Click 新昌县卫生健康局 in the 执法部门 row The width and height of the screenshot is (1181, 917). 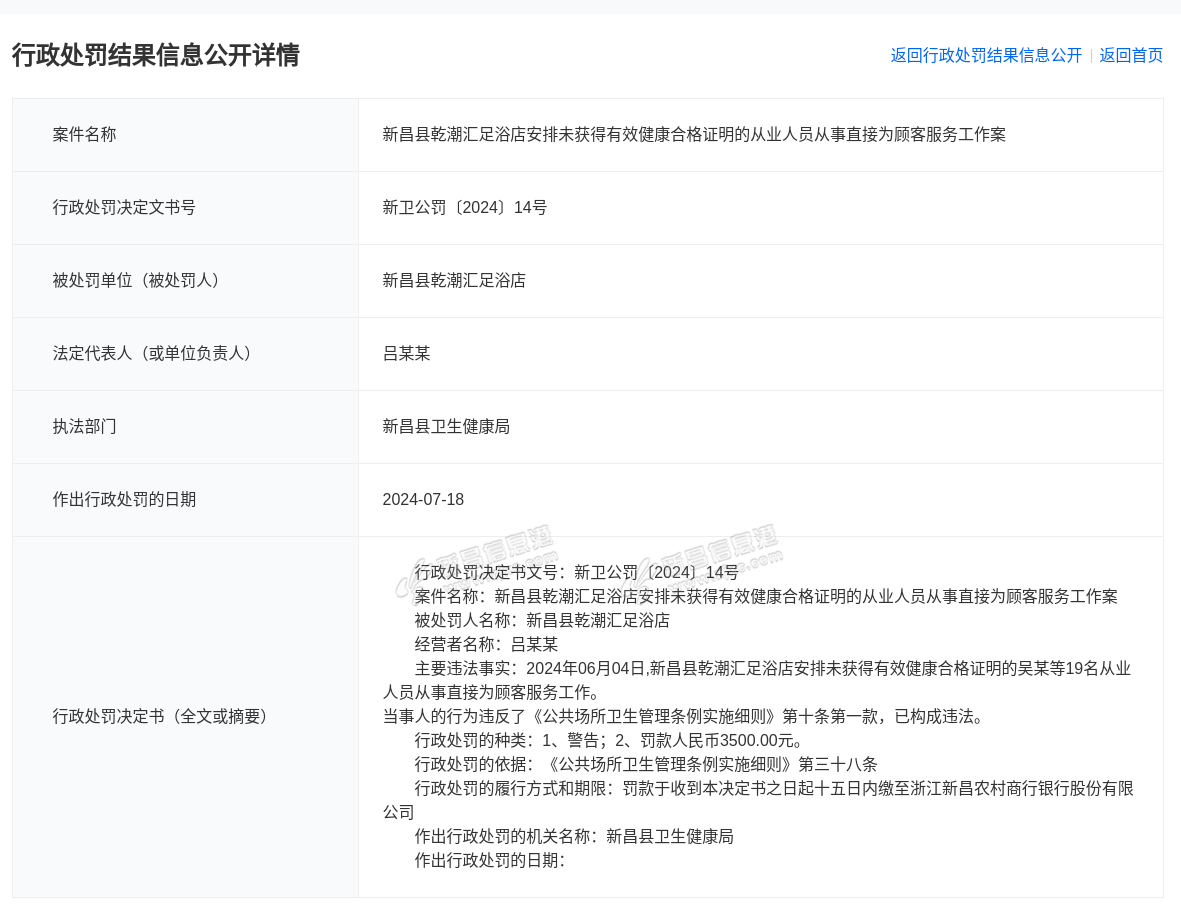coord(446,426)
